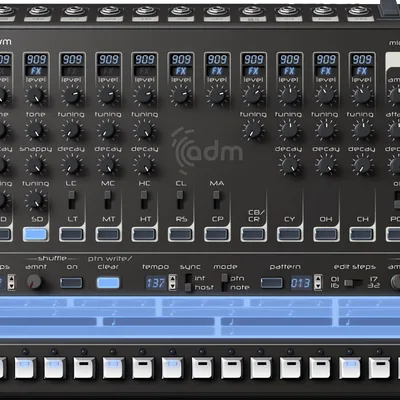400x400 pixels.
Task: Toggle the shuffle on button
Action: coord(71,283)
